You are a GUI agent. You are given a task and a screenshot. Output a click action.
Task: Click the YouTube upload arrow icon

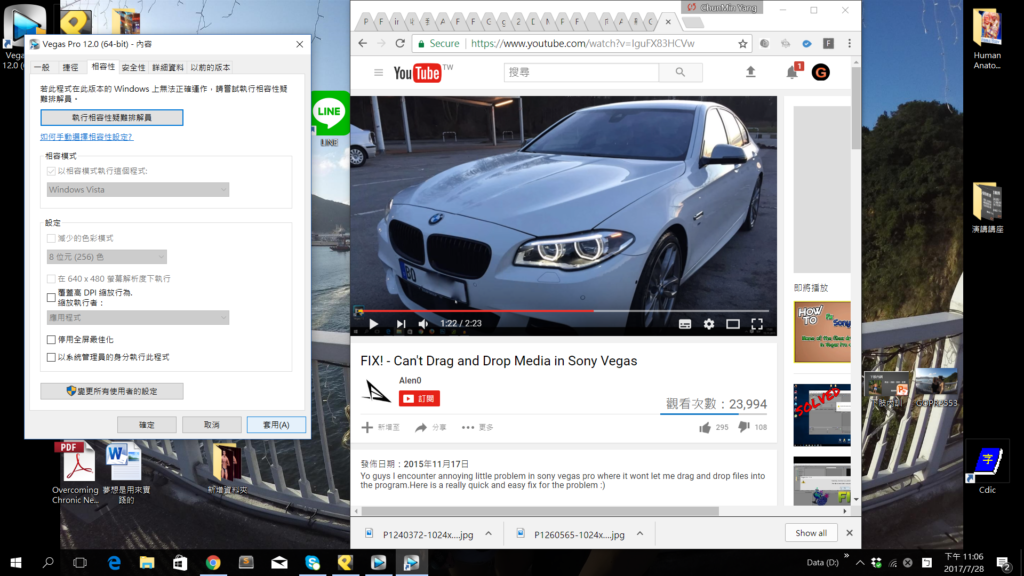click(x=751, y=72)
